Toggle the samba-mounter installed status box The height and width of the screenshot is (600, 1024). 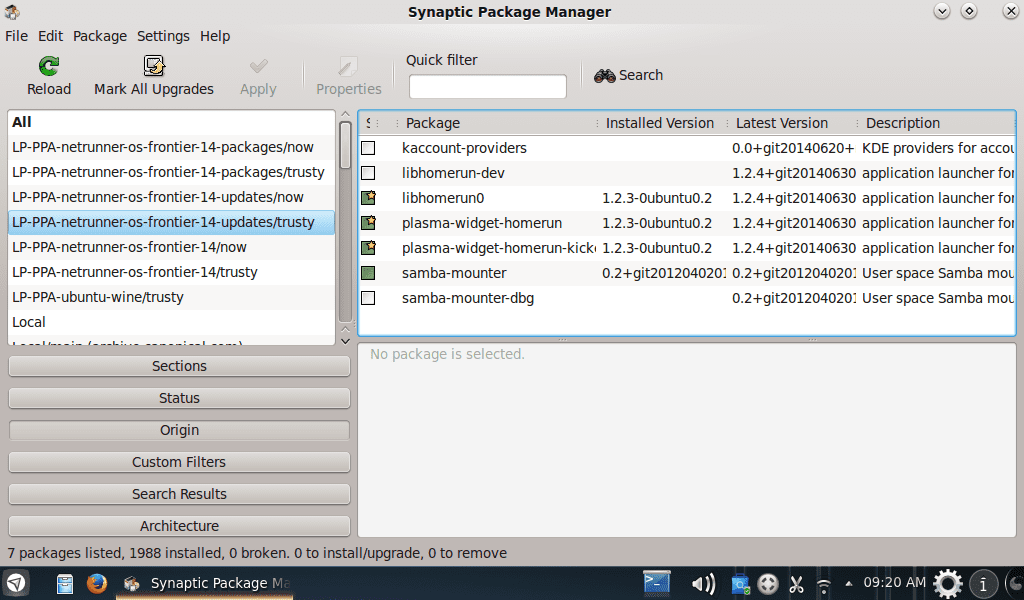[368, 273]
